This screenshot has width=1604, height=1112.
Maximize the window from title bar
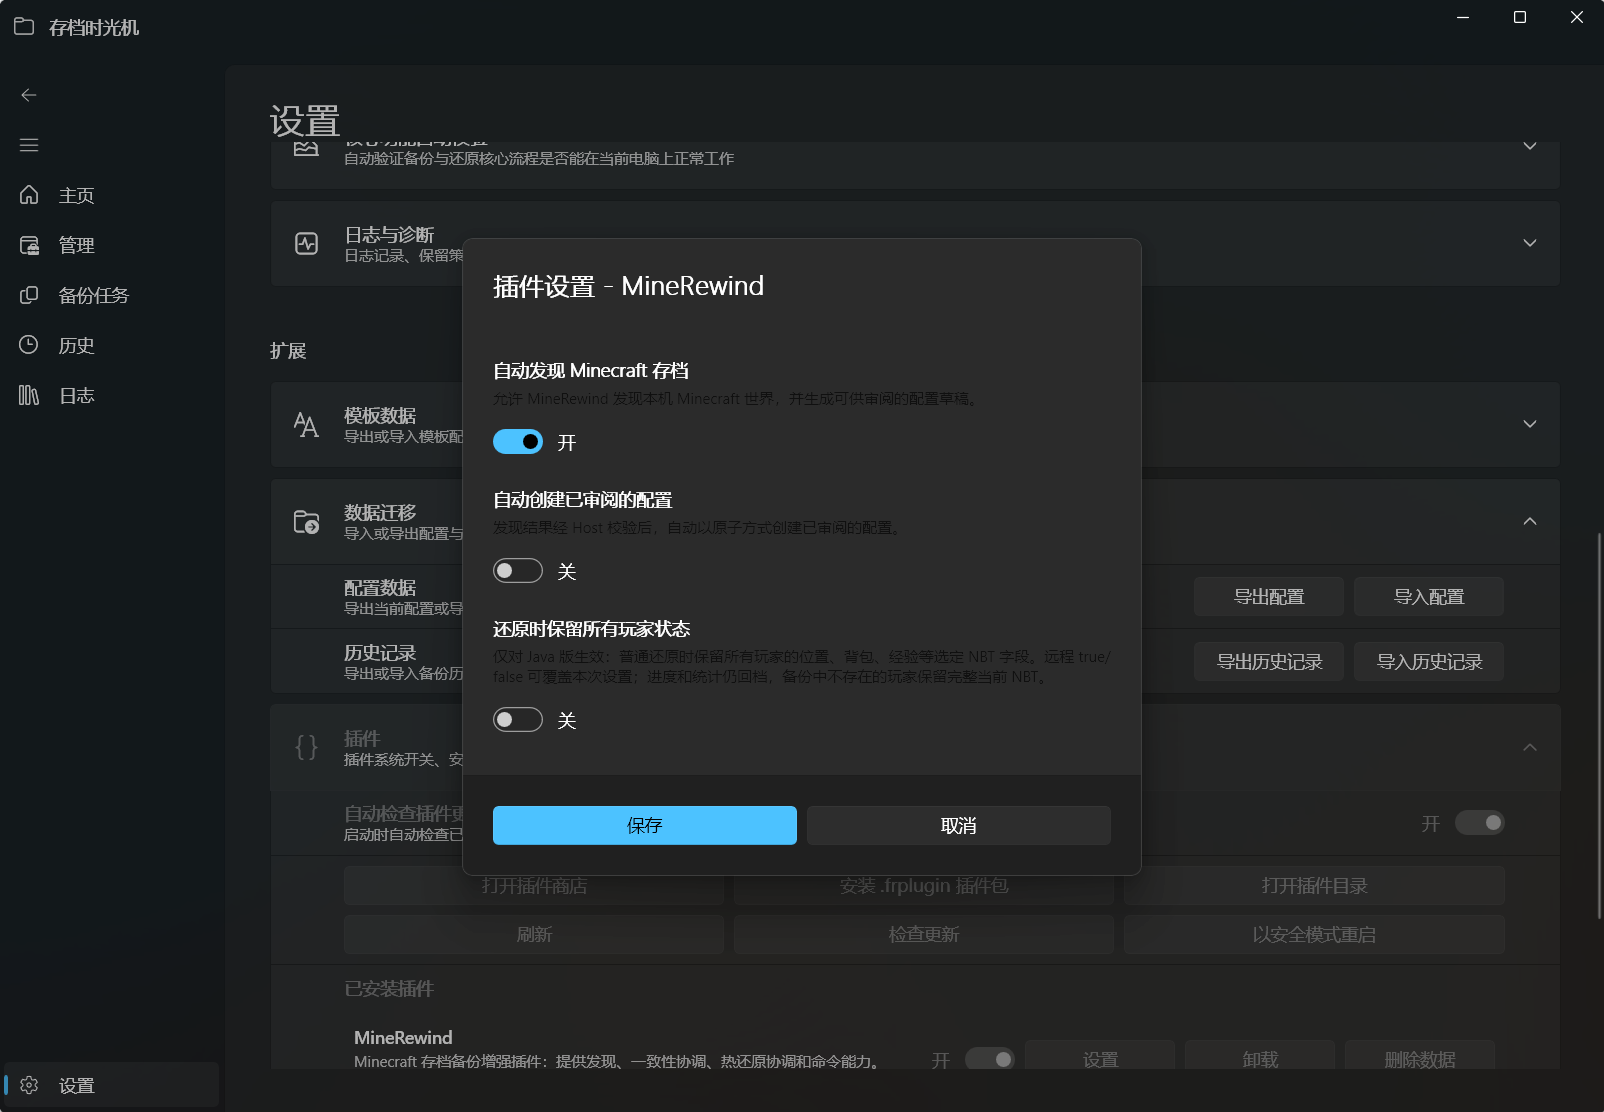1520,17
